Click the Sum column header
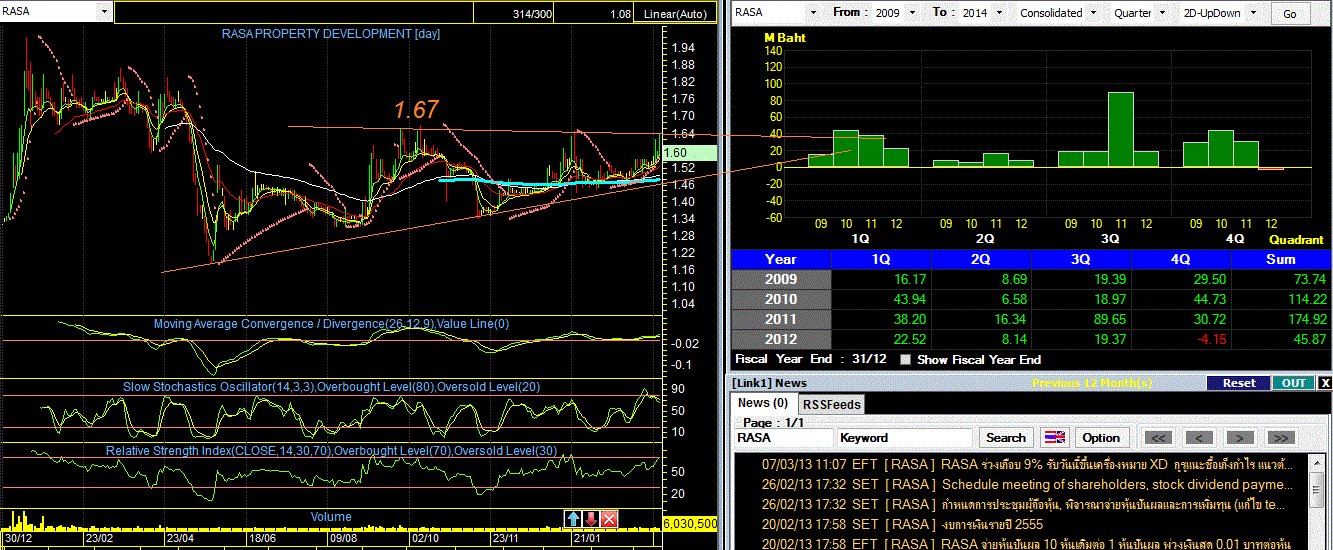The image size is (1333, 550). coord(1281,259)
